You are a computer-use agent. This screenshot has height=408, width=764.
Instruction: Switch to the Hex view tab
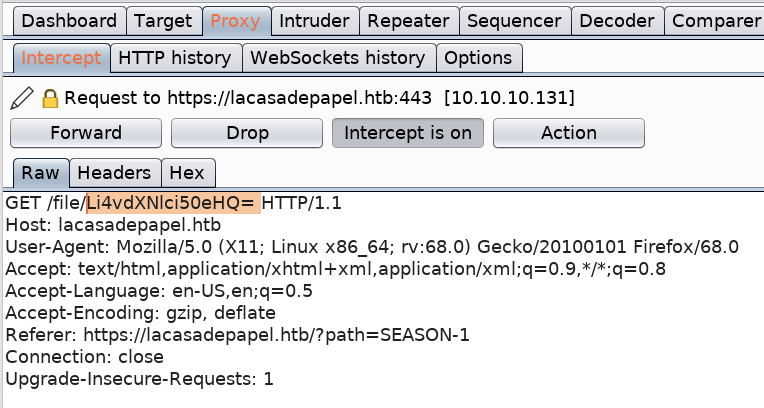click(x=187, y=173)
